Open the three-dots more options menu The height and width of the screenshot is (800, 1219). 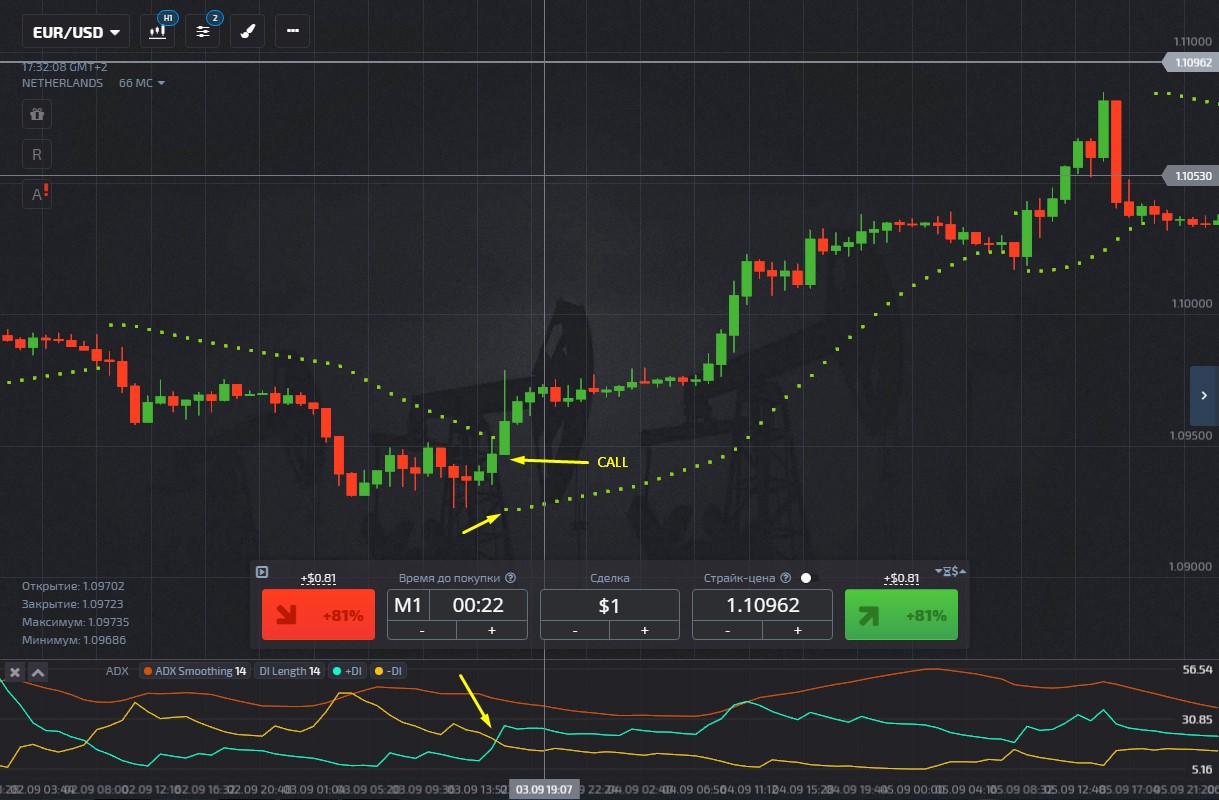point(292,31)
